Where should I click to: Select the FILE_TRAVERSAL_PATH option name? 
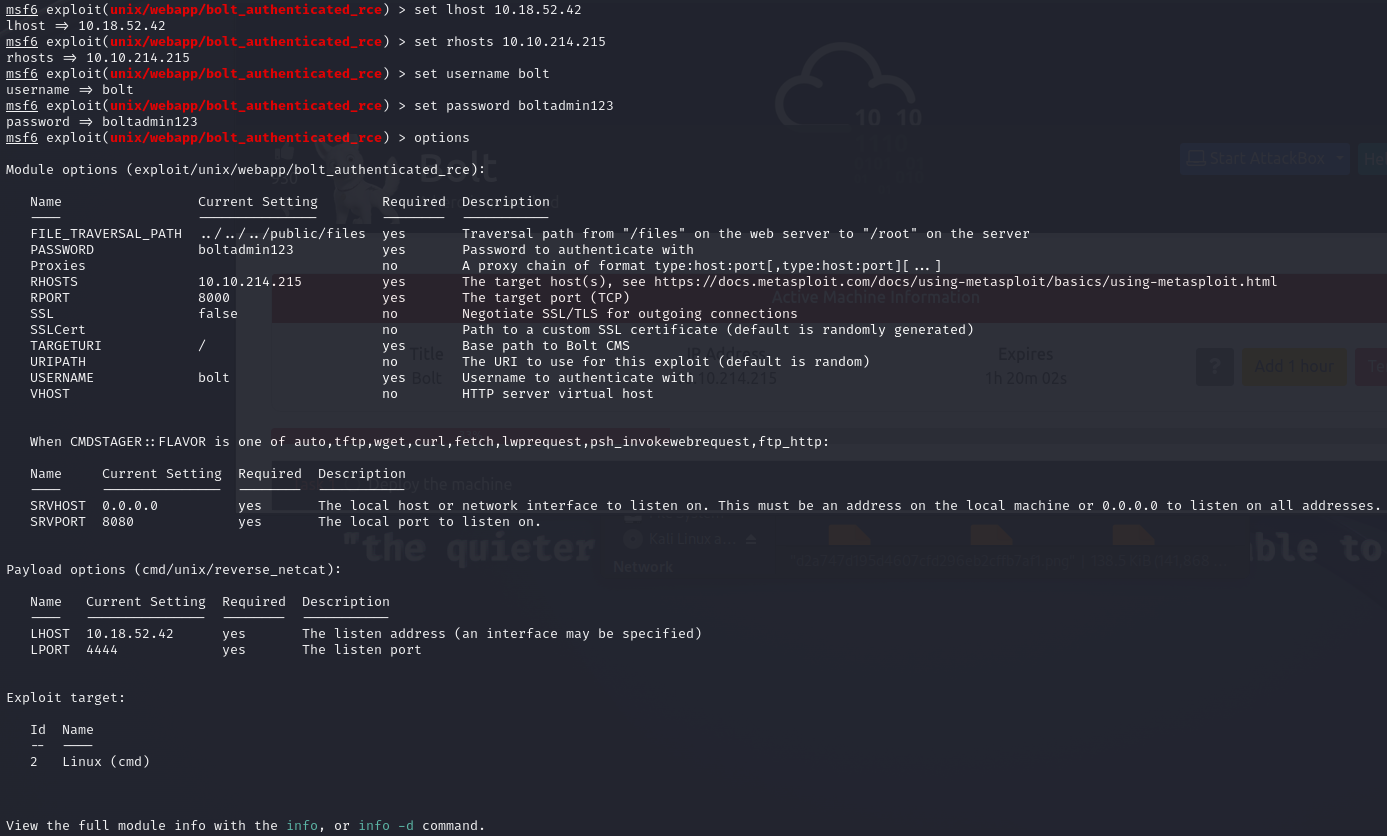[x=106, y=234]
